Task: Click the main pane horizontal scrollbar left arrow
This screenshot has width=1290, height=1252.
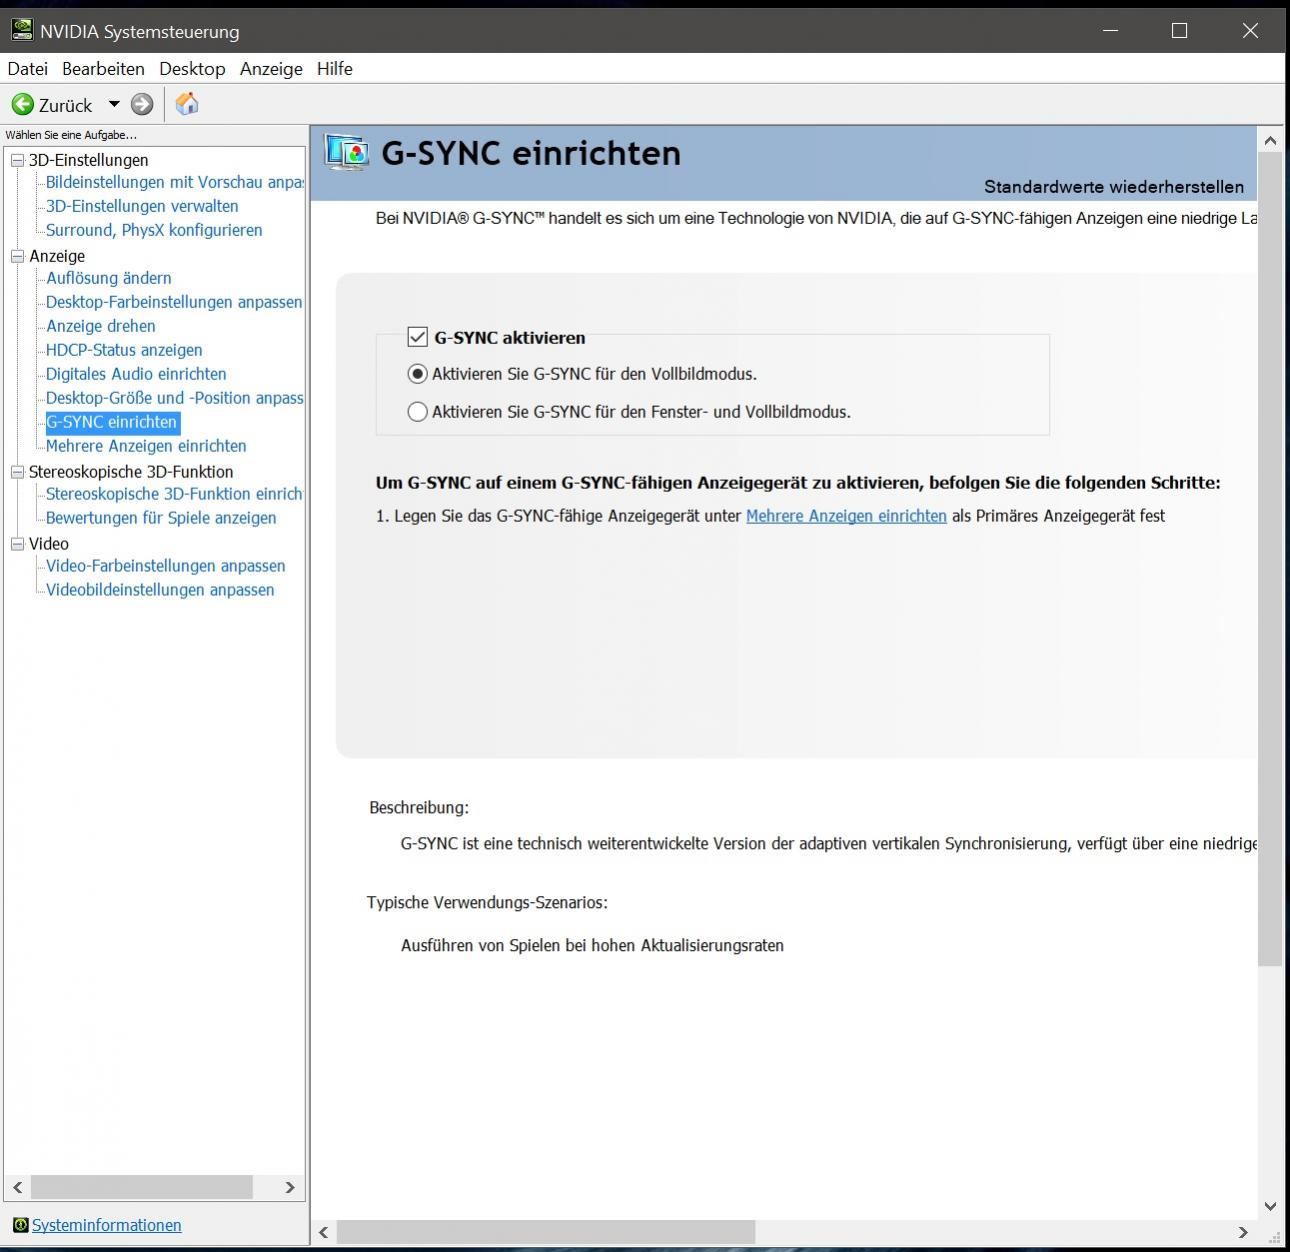Action: pos(323,1232)
